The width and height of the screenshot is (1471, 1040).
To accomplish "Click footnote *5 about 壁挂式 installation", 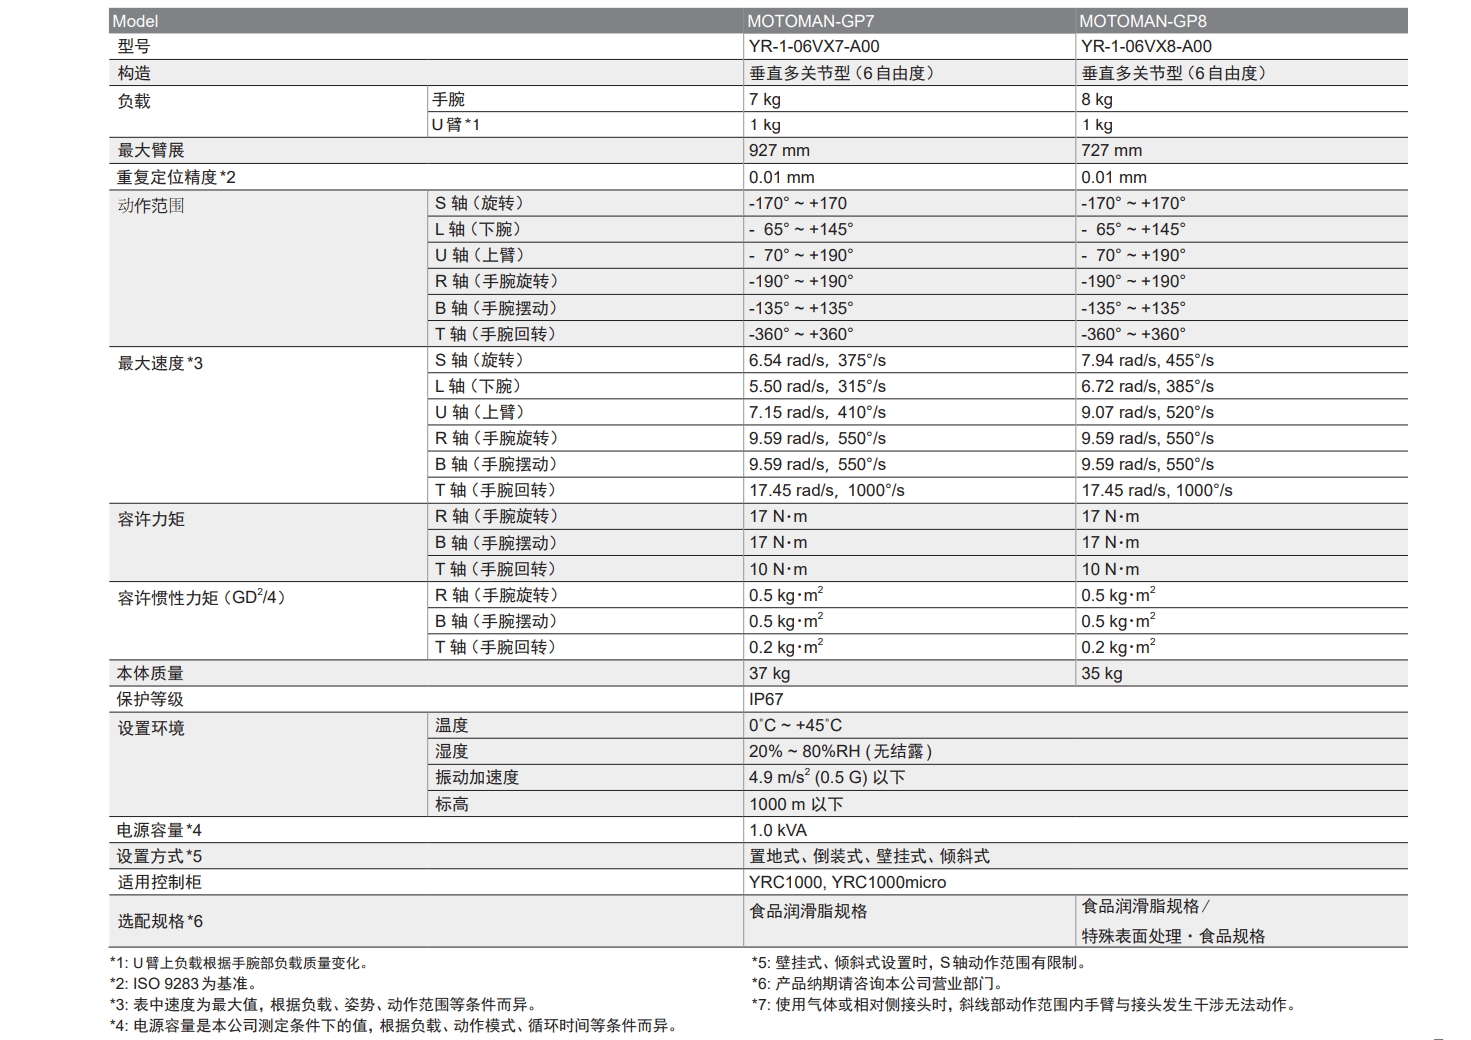I will [921, 963].
